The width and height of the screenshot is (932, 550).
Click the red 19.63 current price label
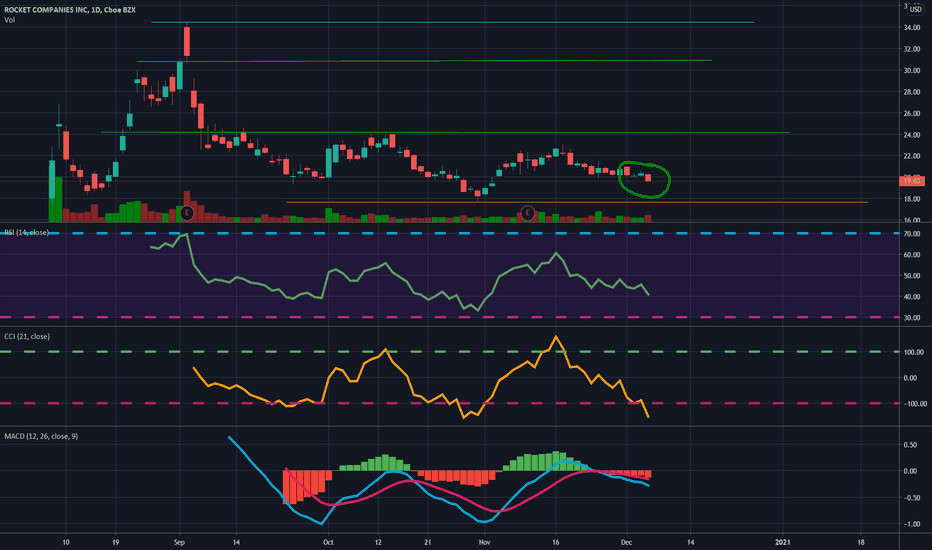click(912, 180)
